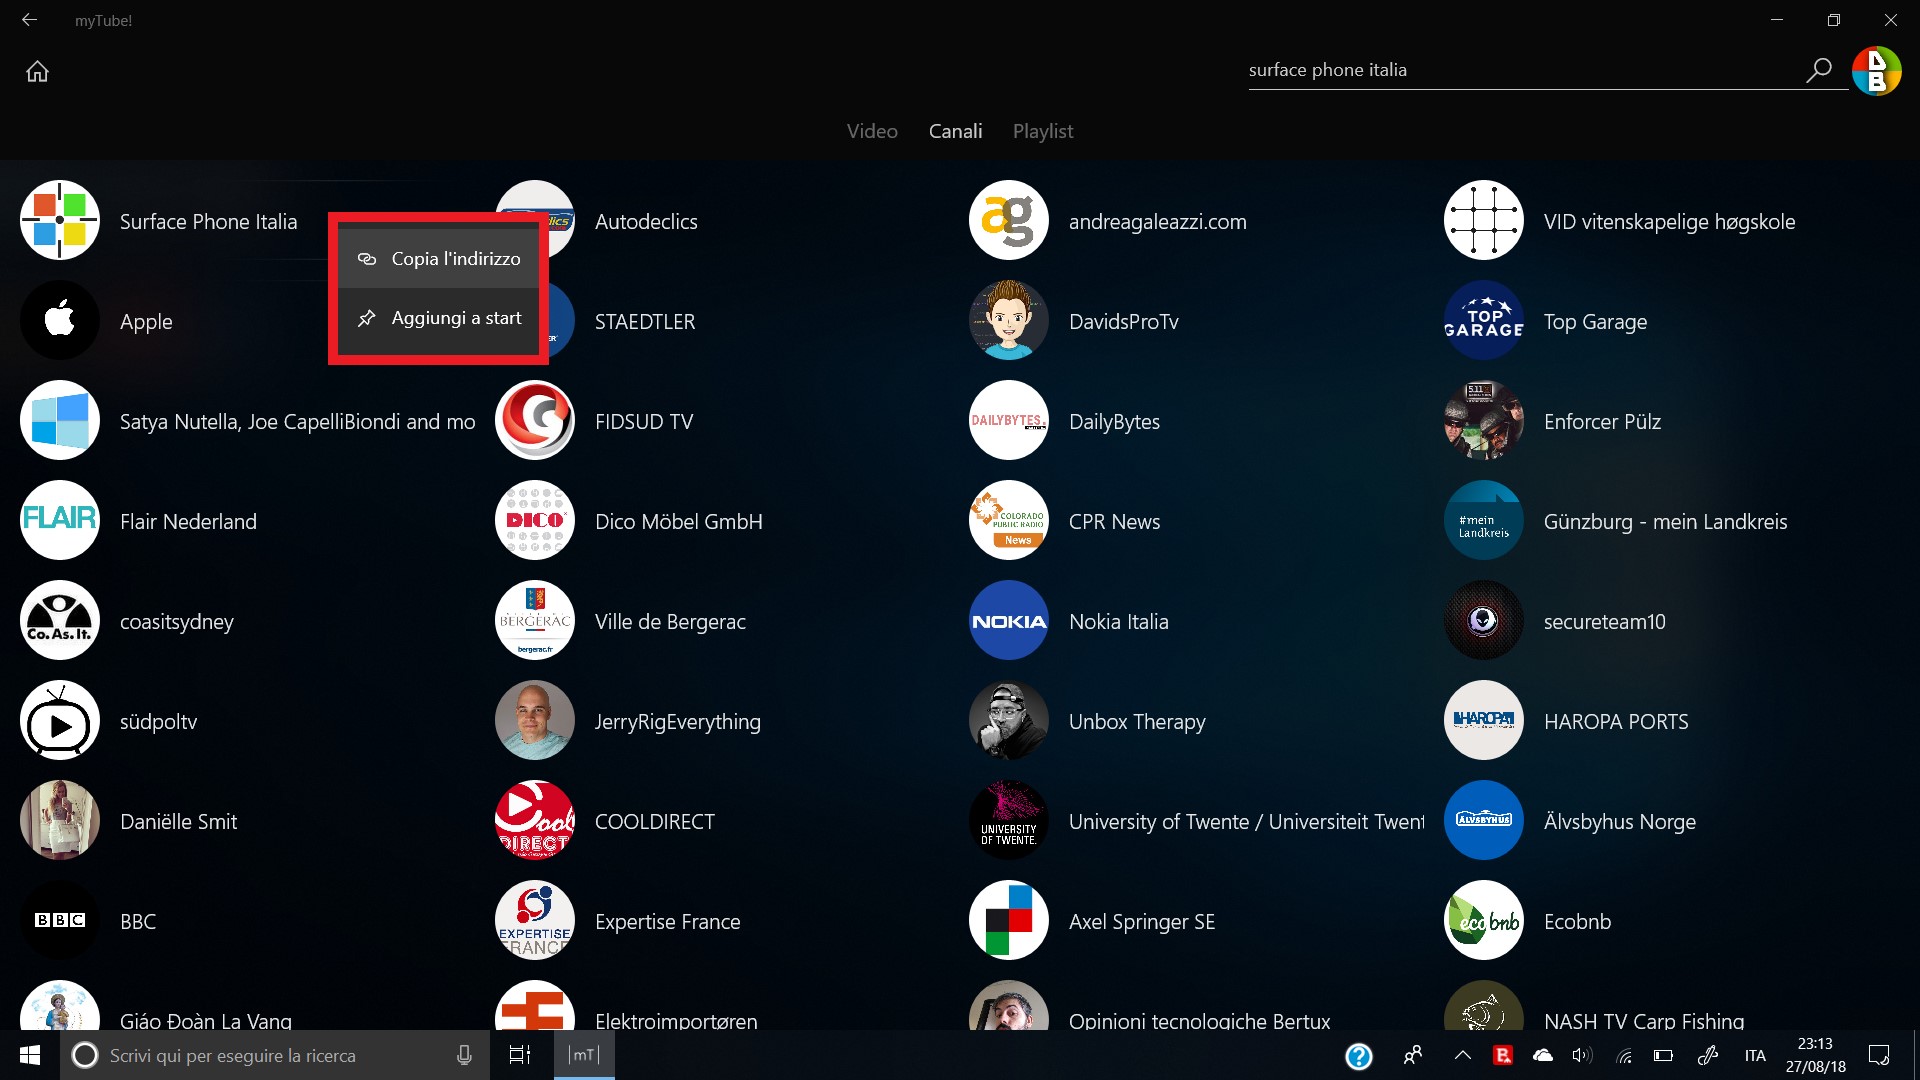Switch to the Canali tab
Screen dimensions: 1920x1080
click(x=955, y=131)
